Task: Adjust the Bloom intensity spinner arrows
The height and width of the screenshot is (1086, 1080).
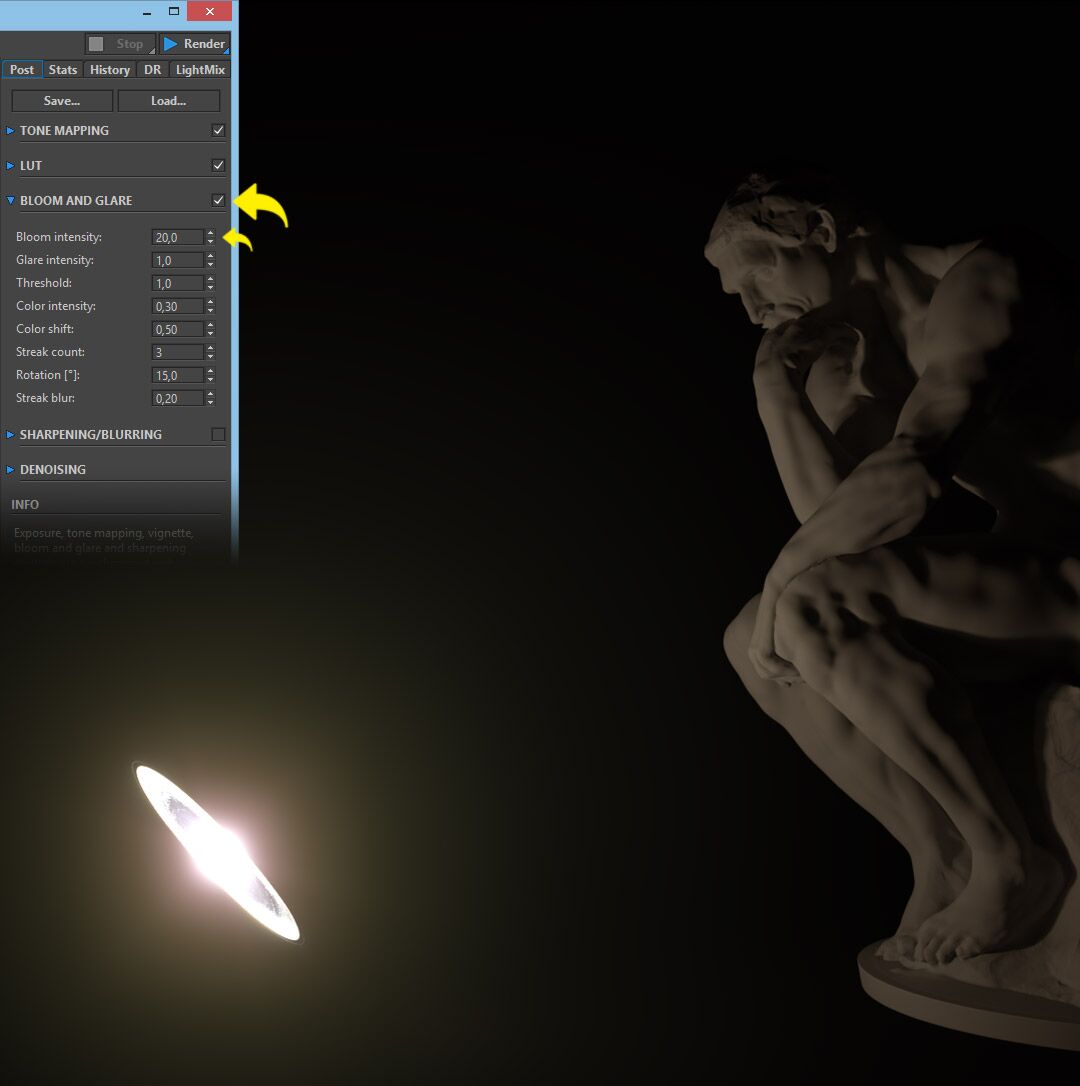Action: click(211, 237)
